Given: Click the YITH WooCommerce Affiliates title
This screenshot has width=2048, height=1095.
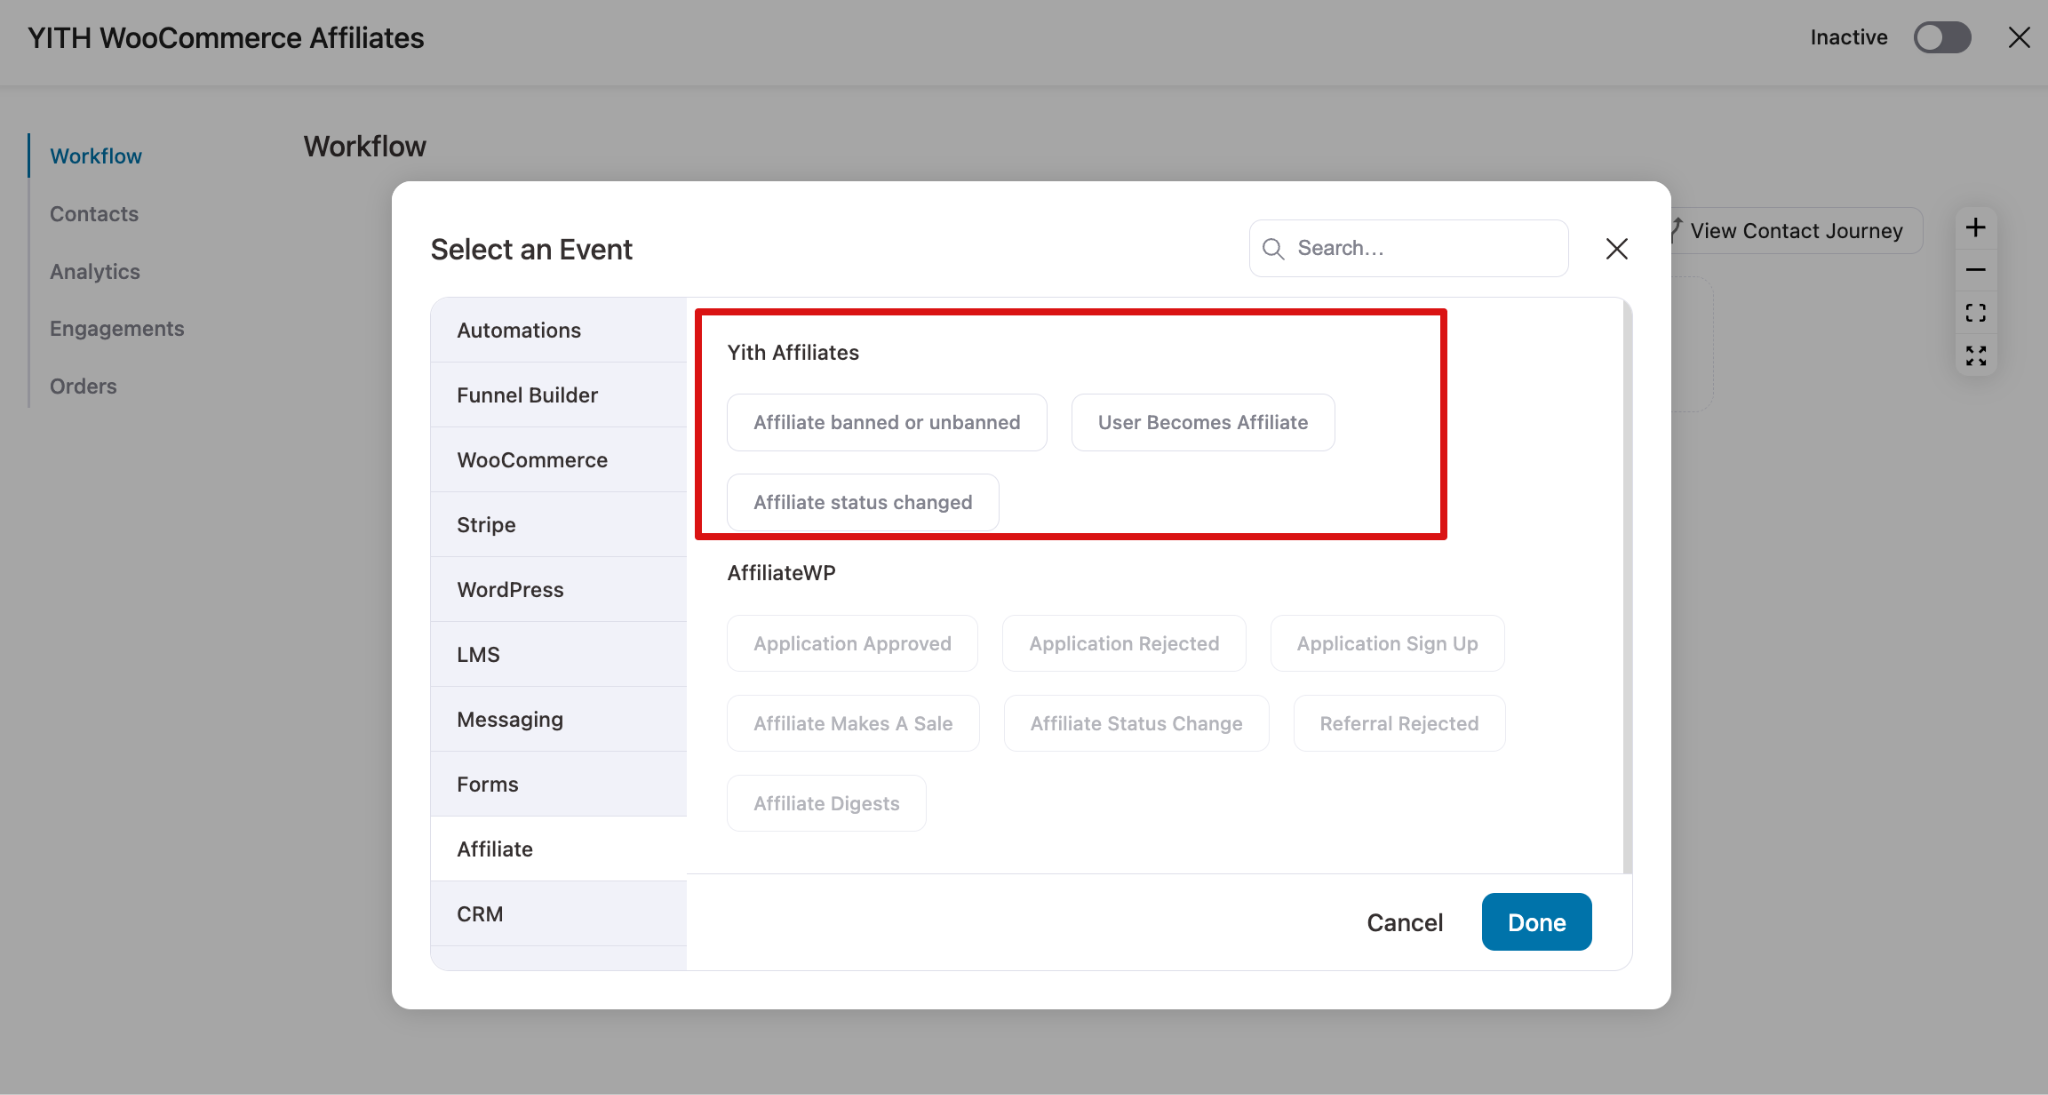Looking at the screenshot, I should click(x=226, y=38).
